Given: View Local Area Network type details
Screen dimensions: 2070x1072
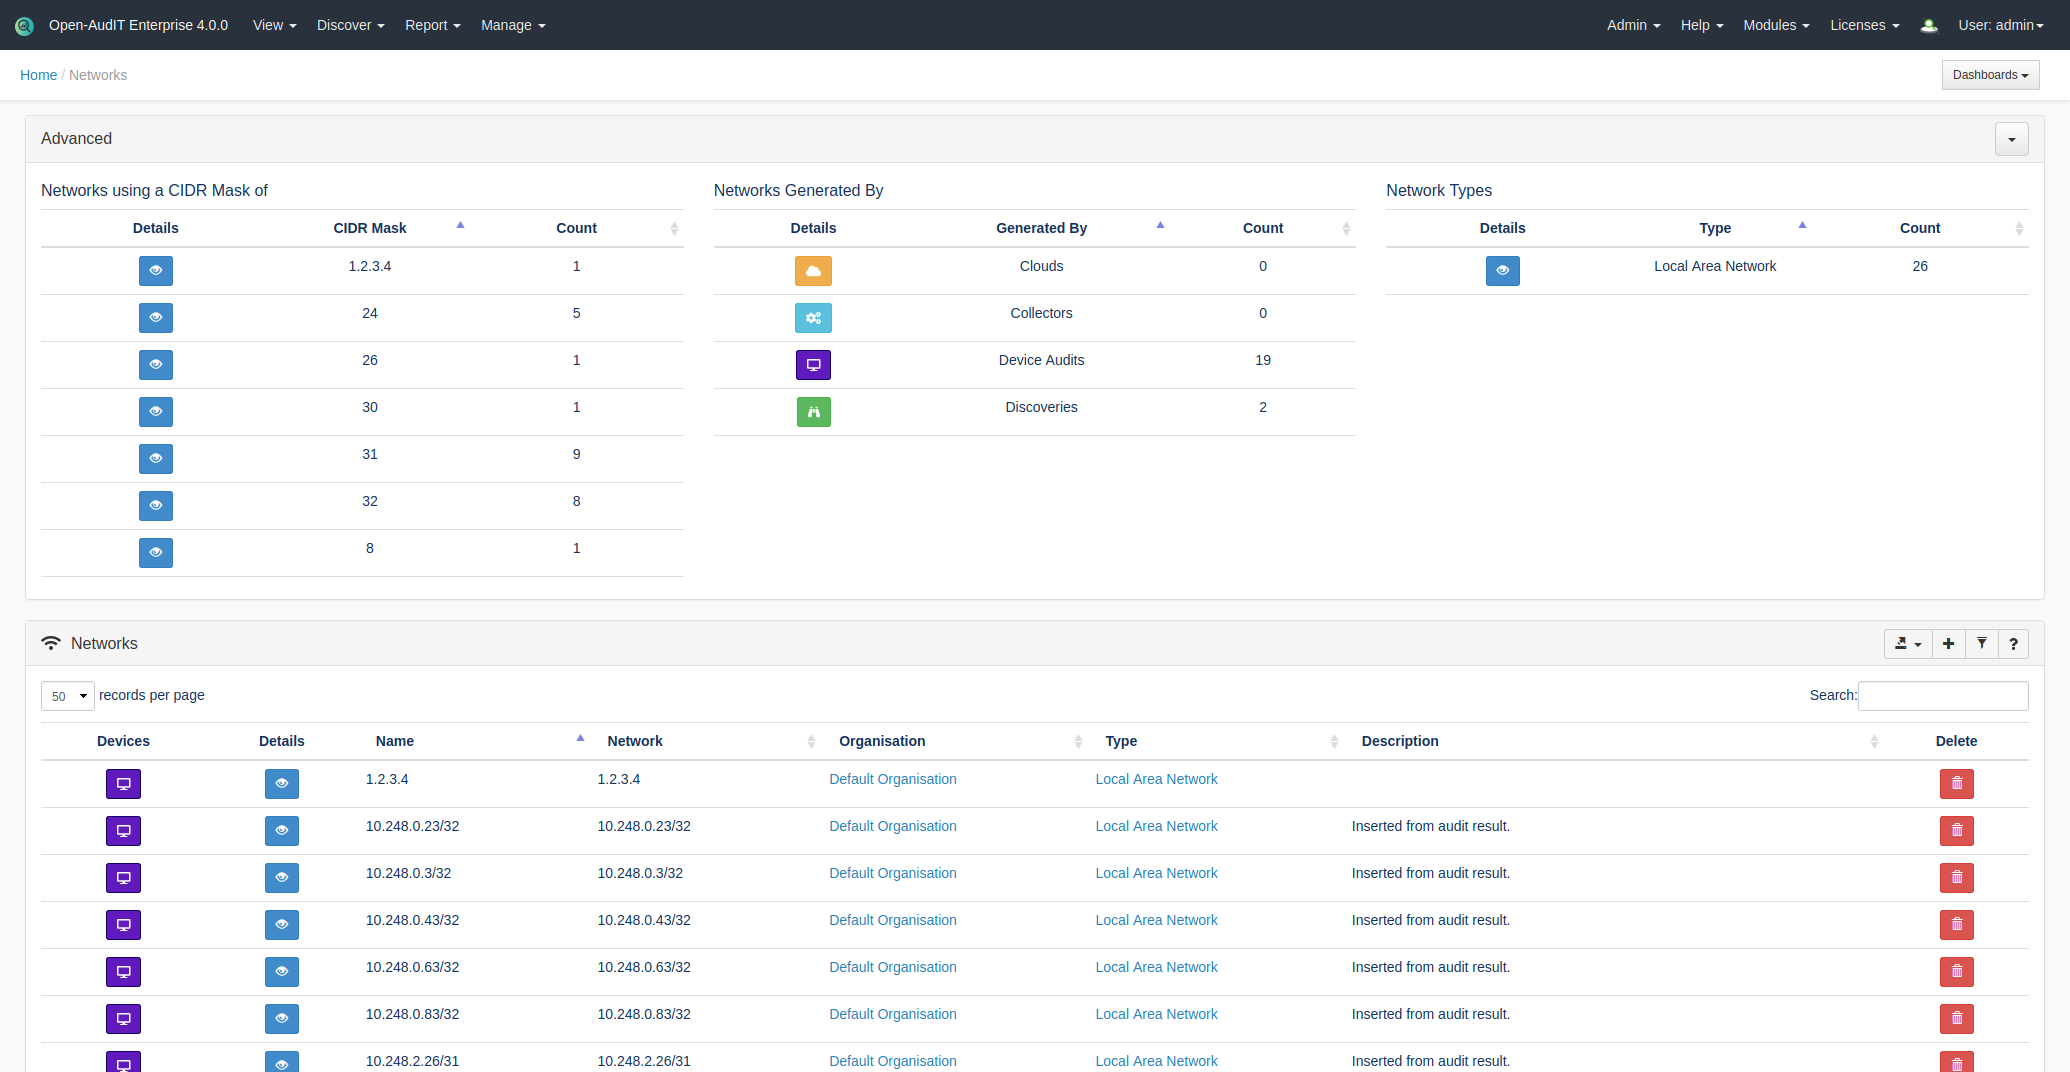Looking at the screenshot, I should point(1502,271).
